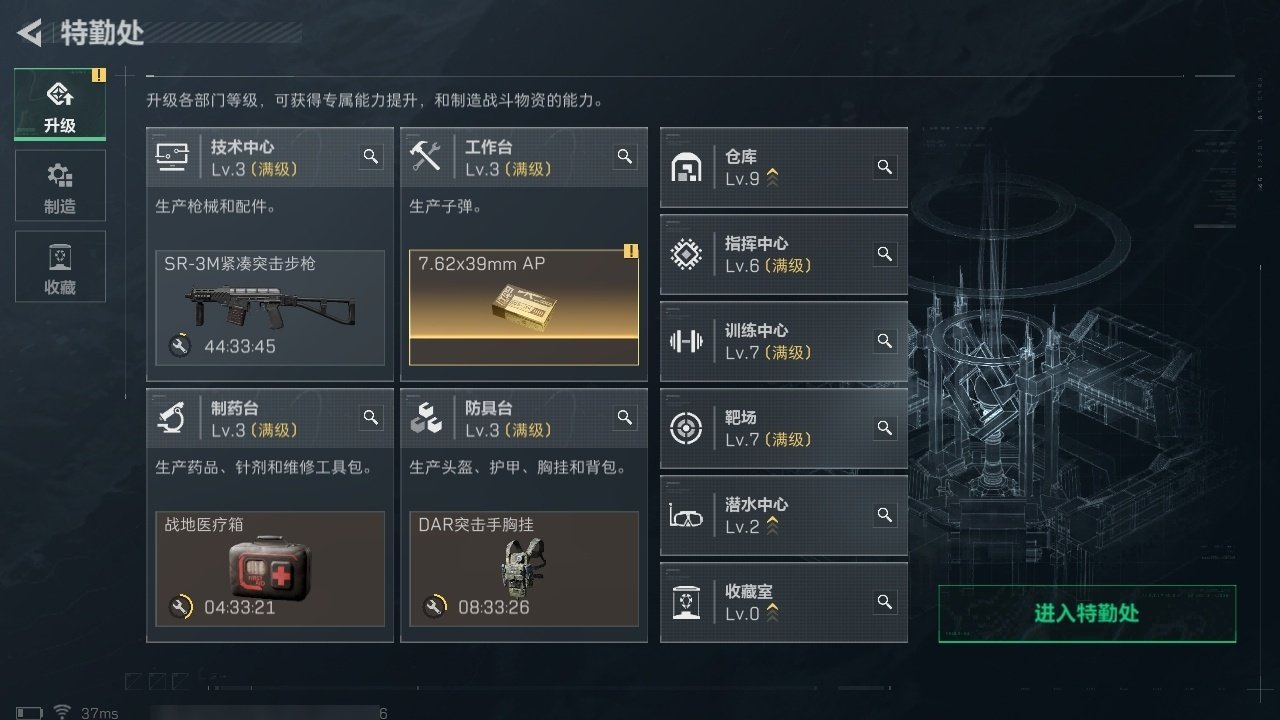Select the 收藏 sidebar tab
This screenshot has height=720, width=1280.
point(60,267)
